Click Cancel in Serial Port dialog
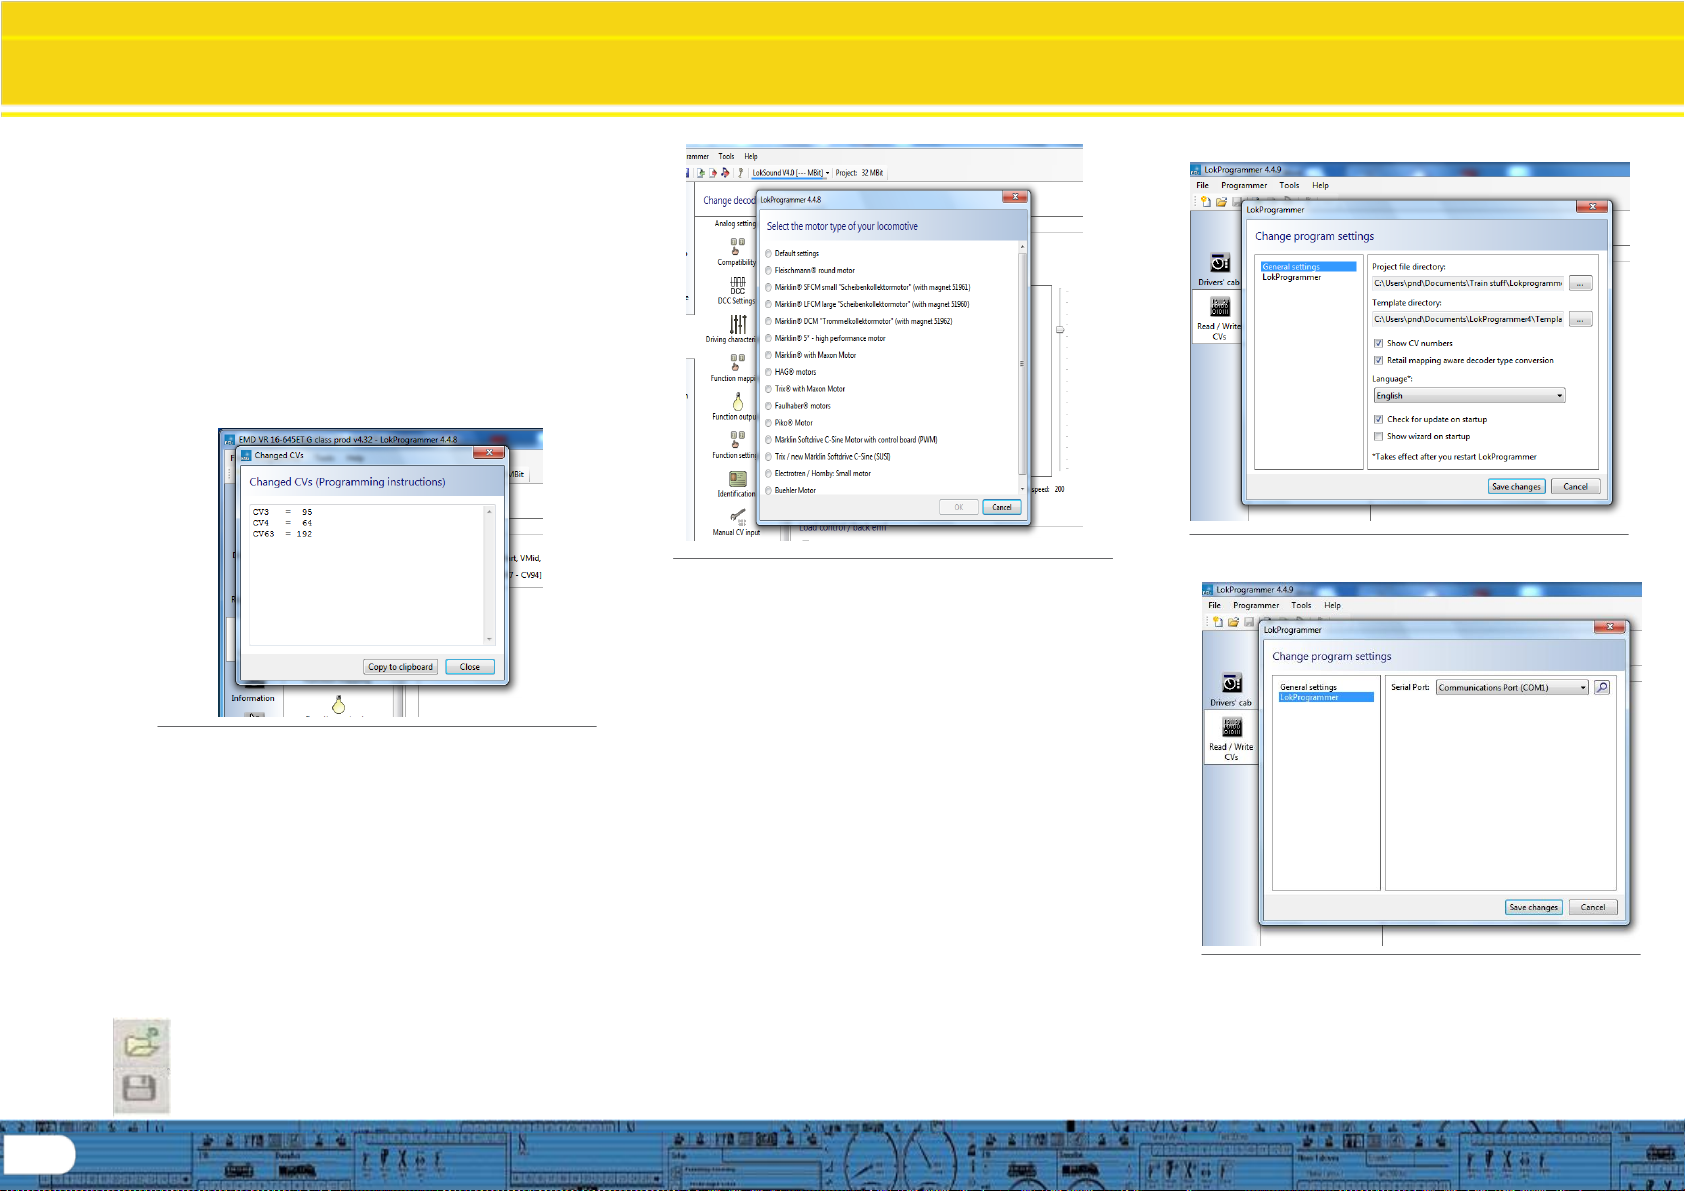 pyautogui.click(x=1593, y=907)
